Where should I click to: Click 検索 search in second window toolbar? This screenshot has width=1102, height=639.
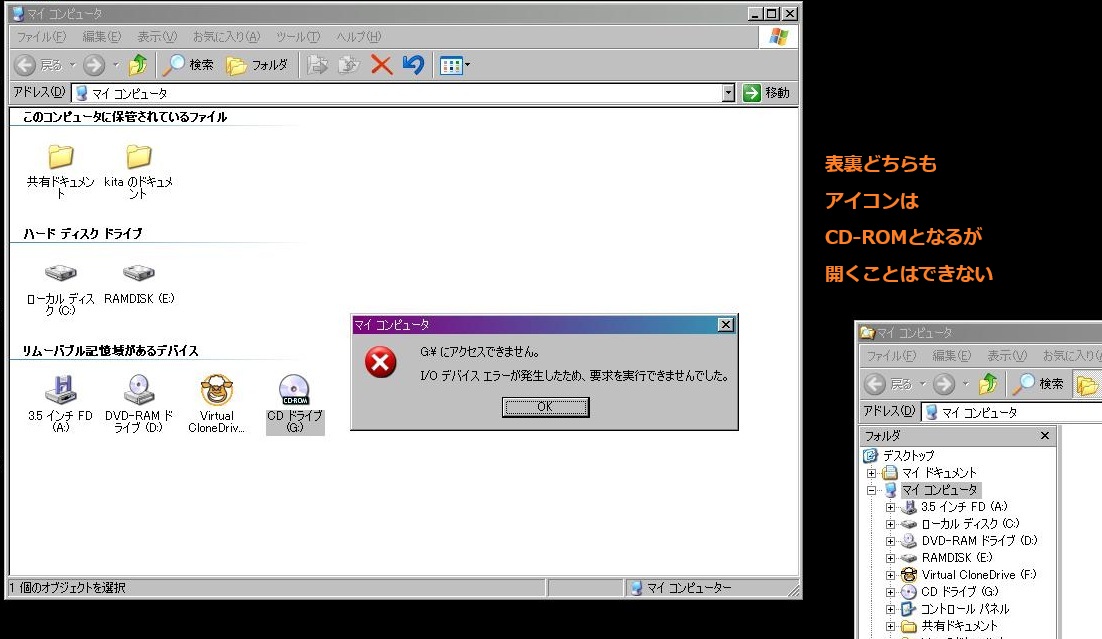pyautogui.click(x=1038, y=384)
